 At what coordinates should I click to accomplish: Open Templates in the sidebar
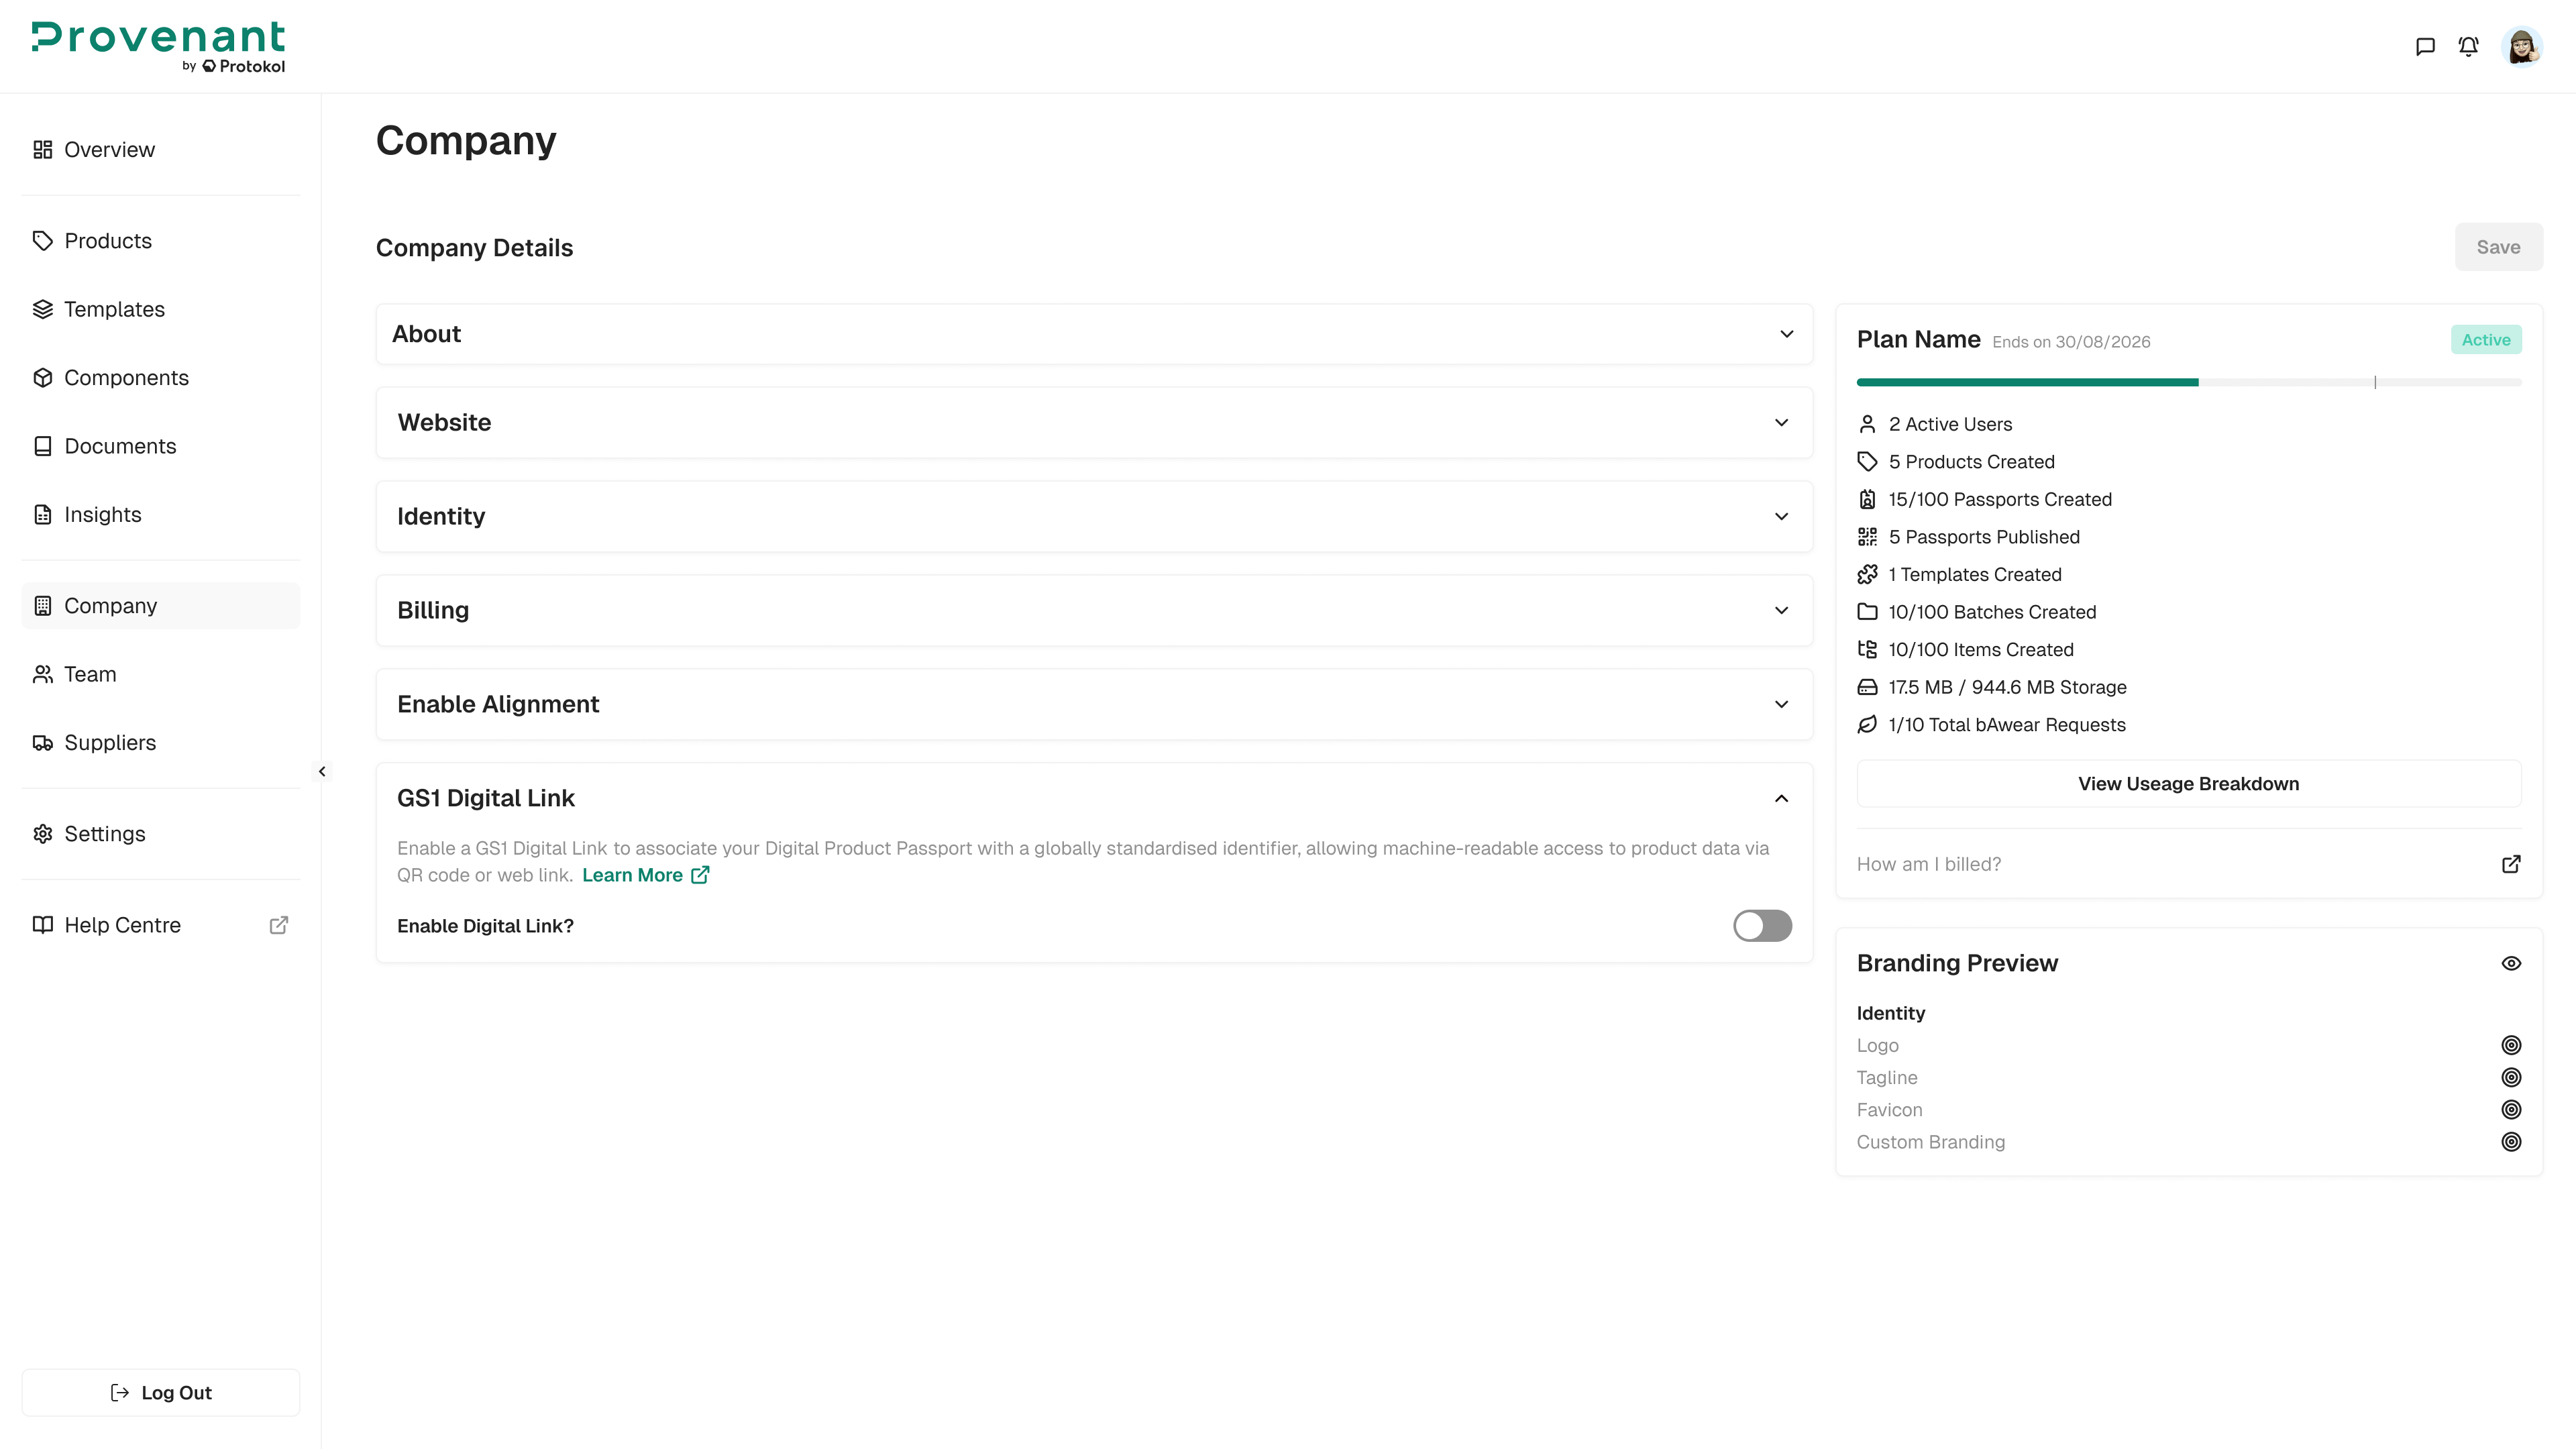click(x=160, y=309)
